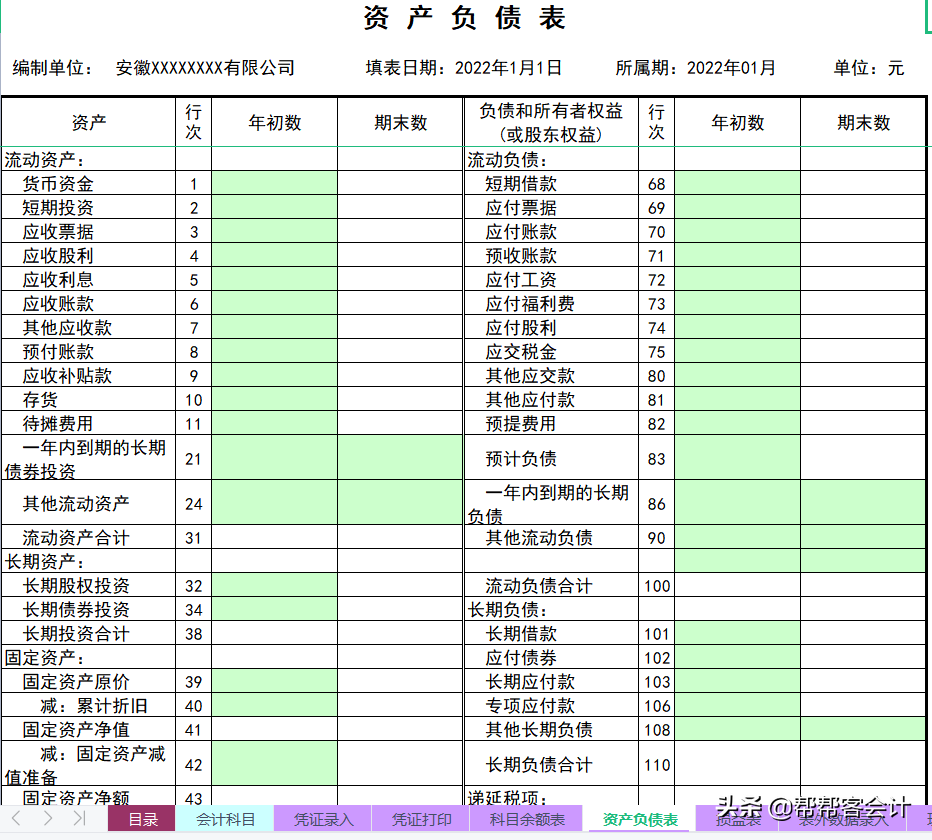Select the 流动资产合计 row label
The height and width of the screenshot is (840, 932).
tap(78, 538)
